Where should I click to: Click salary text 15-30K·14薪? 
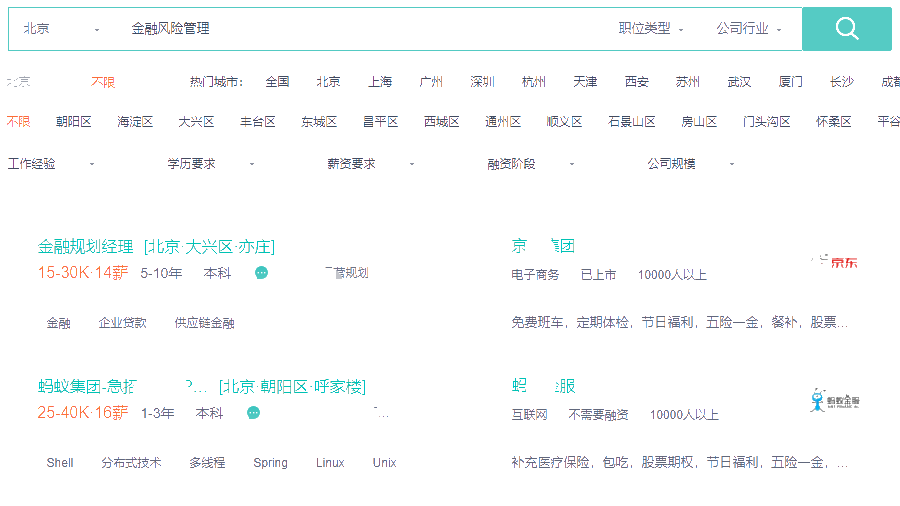[x=83, y=273]
